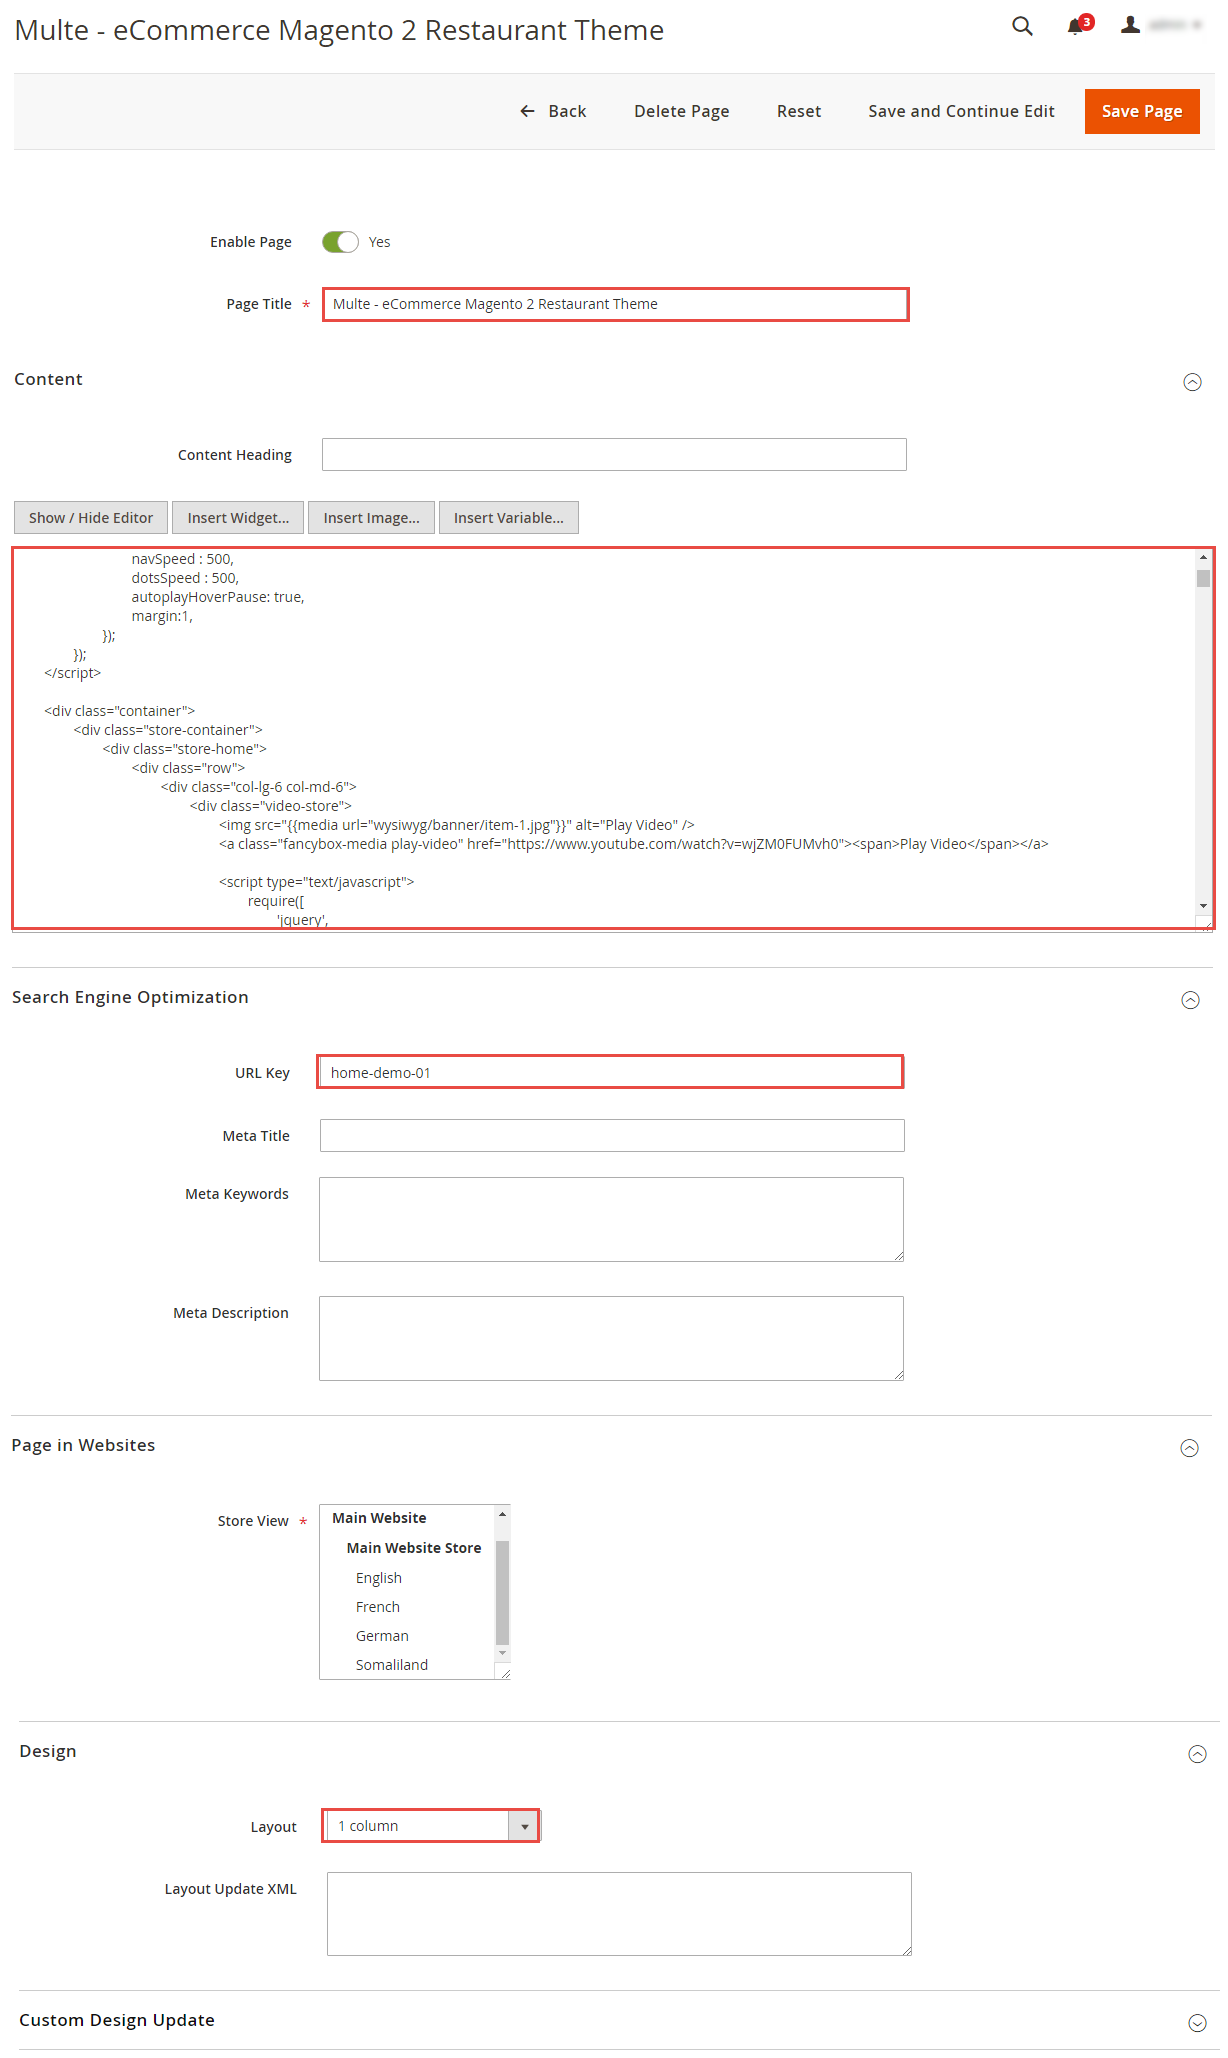Open Insert Widget dialog
Viewport: 1228px width, 2058px height.
(238, 518)
